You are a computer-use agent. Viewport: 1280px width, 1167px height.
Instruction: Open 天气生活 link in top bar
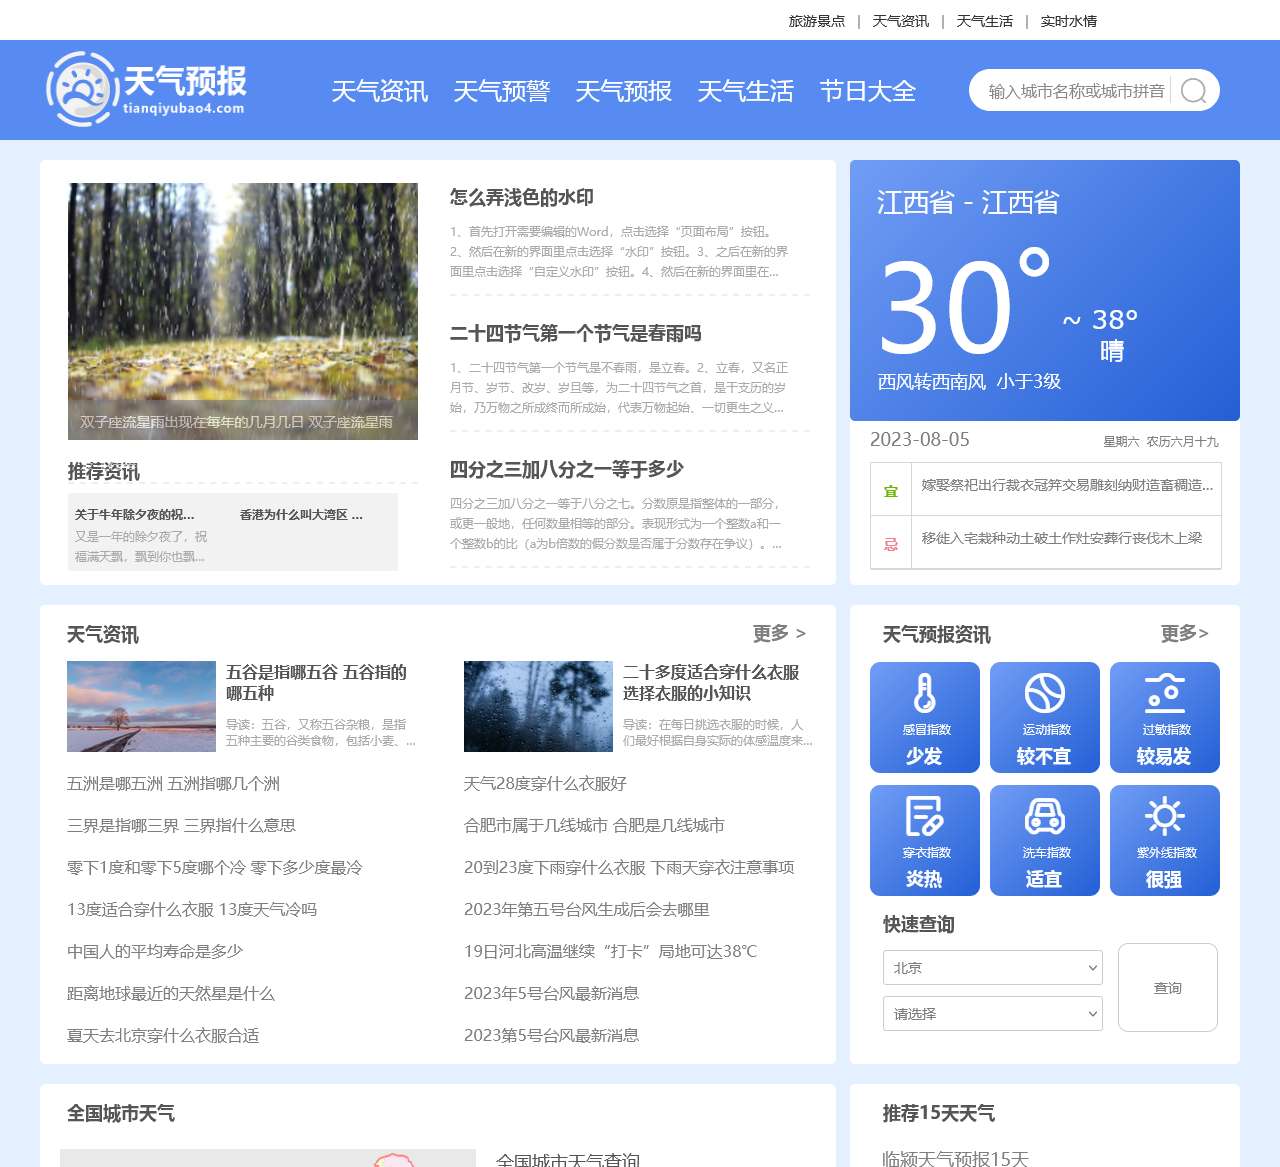tap(985, 21)
